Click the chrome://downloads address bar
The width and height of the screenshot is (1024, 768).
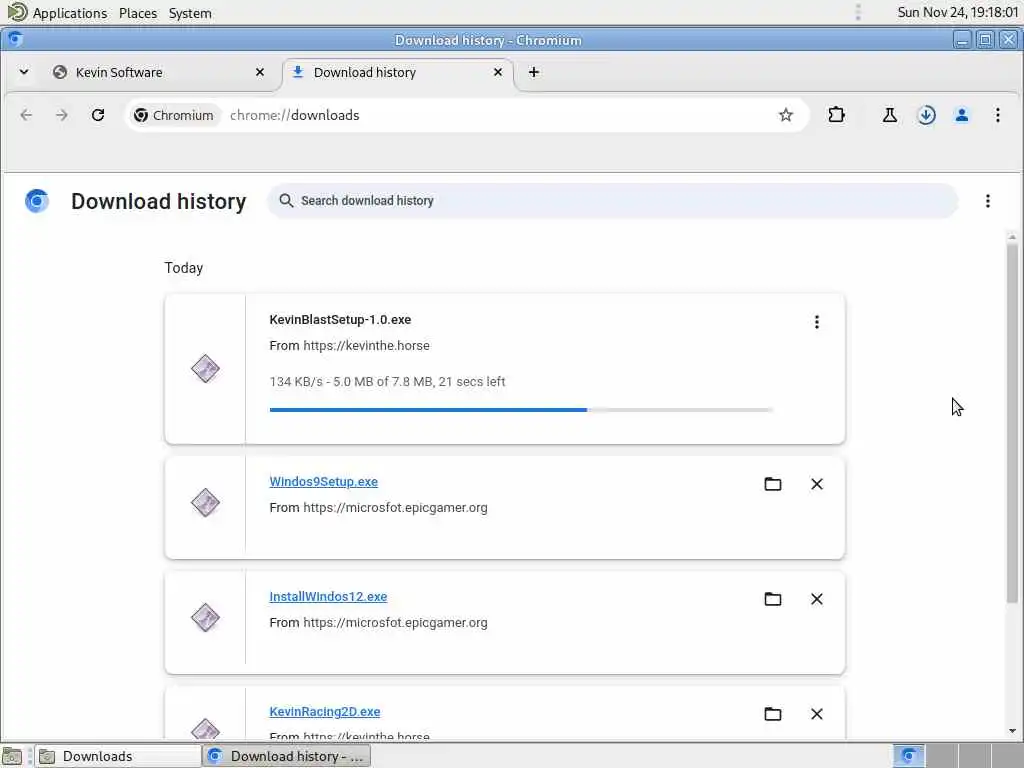[466, 115]
